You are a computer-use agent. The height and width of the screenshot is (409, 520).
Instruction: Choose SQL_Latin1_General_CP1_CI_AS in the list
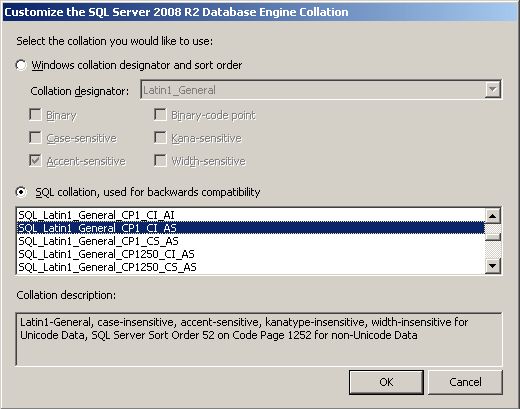click(251, 228)
